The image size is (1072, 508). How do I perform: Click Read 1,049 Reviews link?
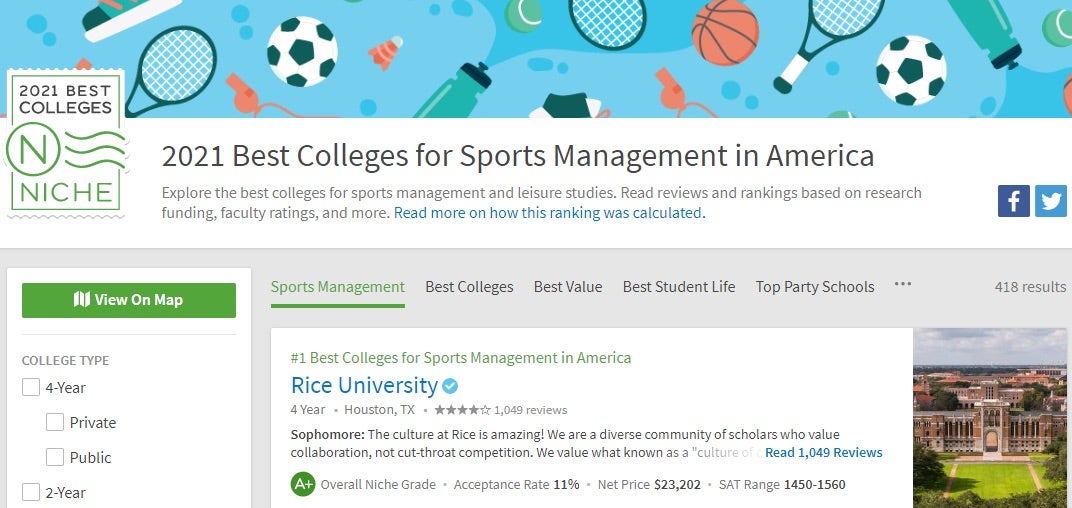(x=823, y=453)
